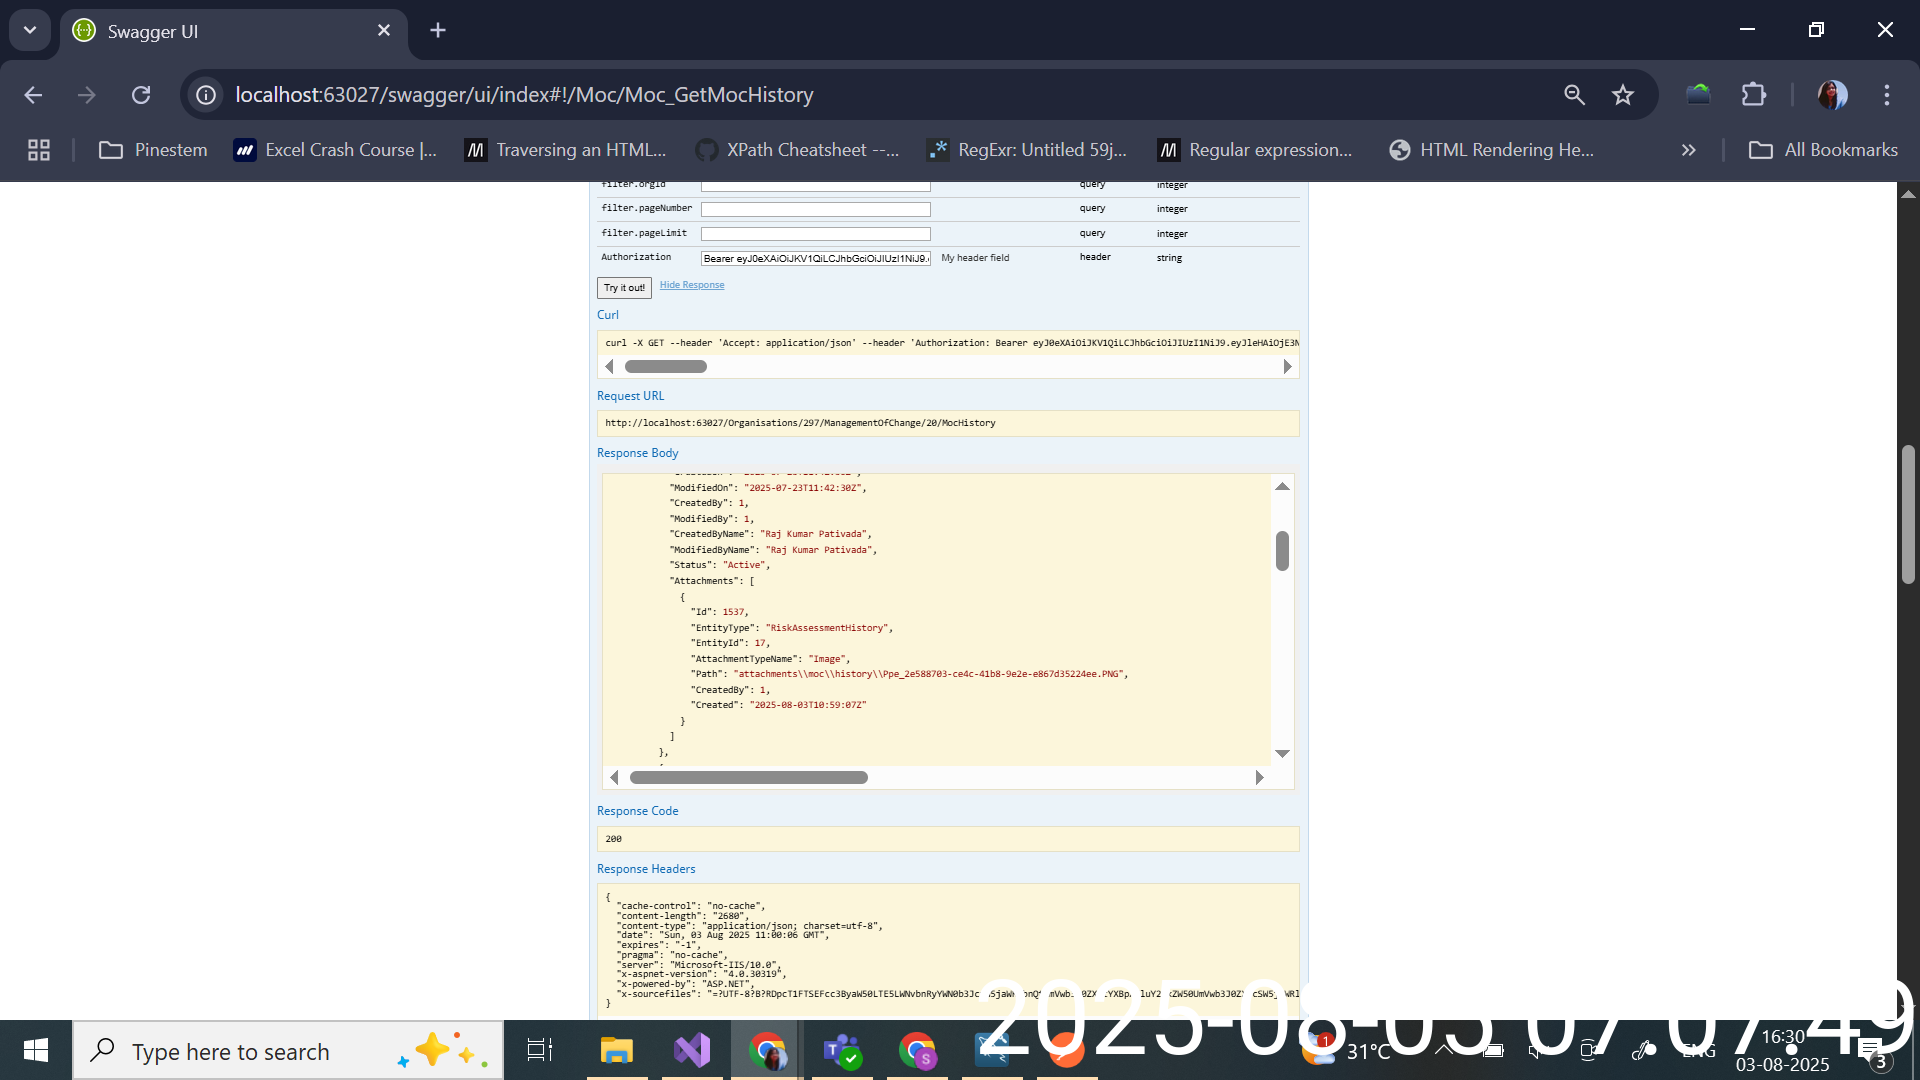This screenshot has width=1920, height=1080.
Task: Open File Explorer from taskbar
Action: pyautogui.click(x=616, y=1050)
